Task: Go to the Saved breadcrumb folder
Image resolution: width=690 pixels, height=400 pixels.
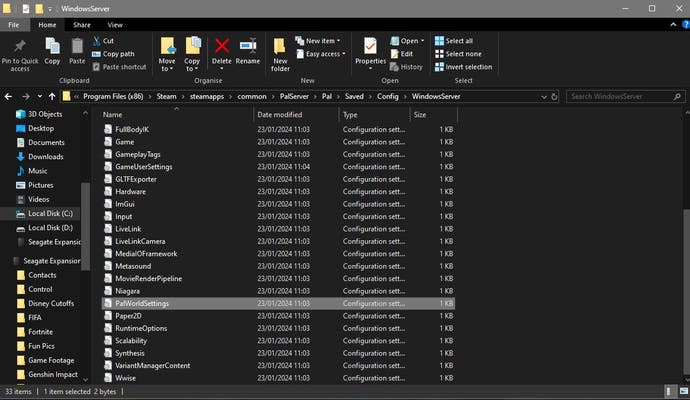Action: (x=354, y=96)
